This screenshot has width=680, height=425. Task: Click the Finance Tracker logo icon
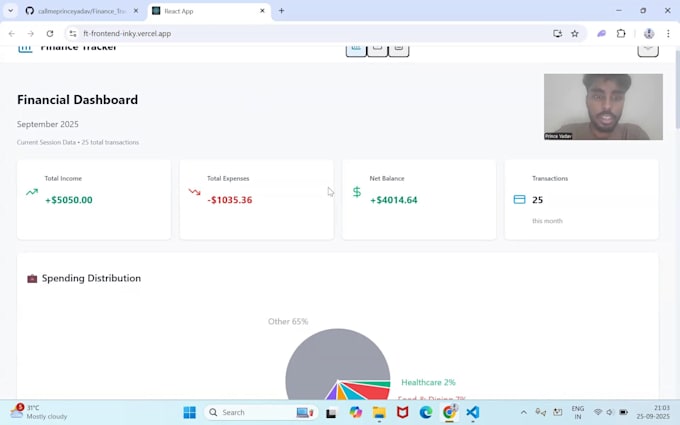(x=25, y=49)
